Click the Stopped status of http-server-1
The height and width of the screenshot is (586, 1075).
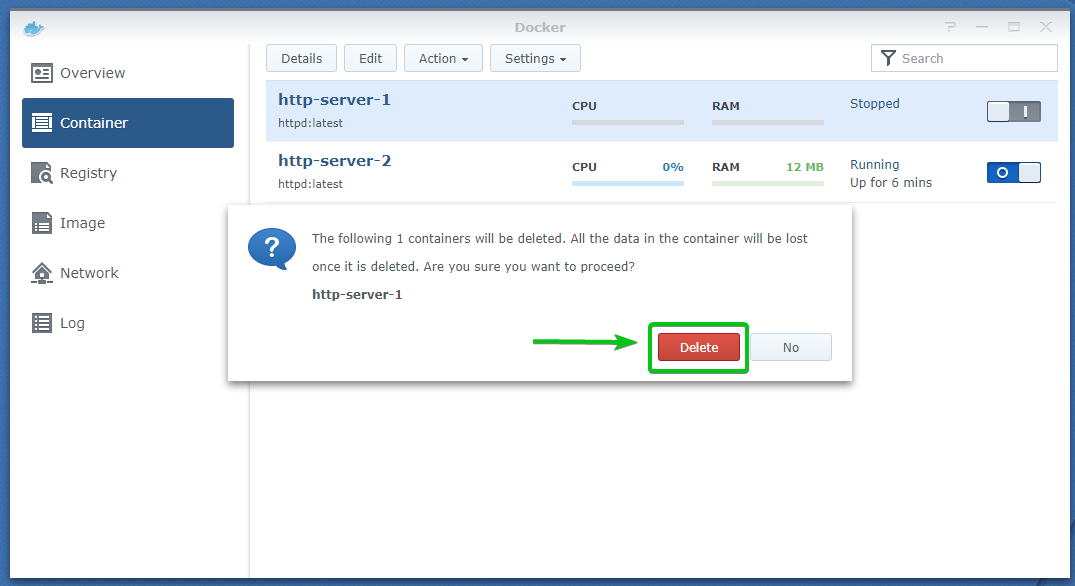874,103
